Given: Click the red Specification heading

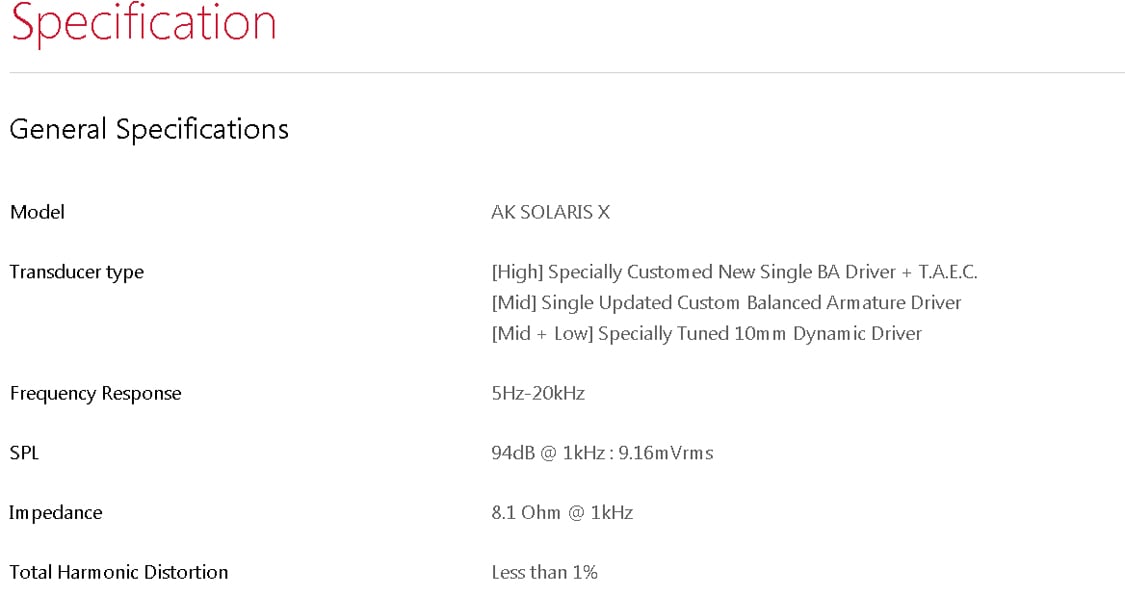Looking at the screenshot, I should coord(143,24).
